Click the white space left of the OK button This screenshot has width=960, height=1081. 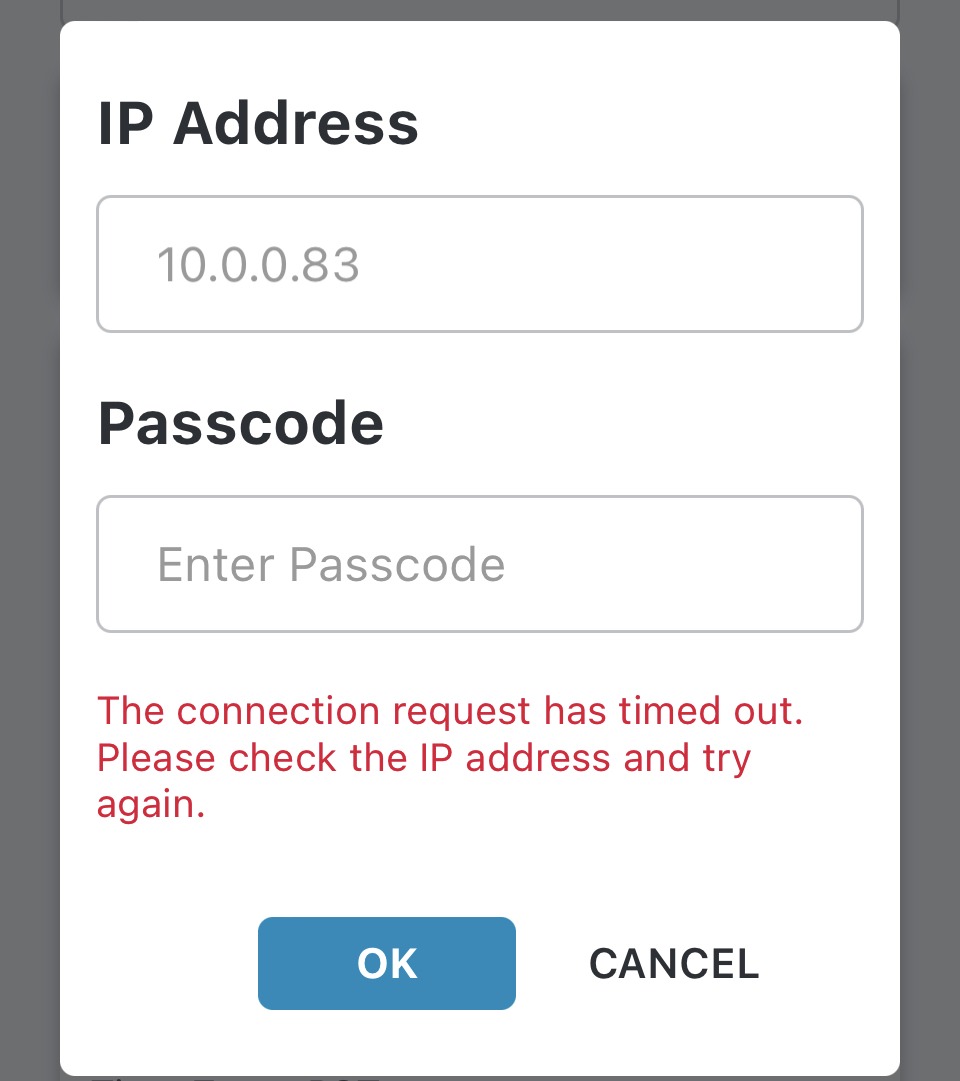pyautogui.click(x=159, y=963)
